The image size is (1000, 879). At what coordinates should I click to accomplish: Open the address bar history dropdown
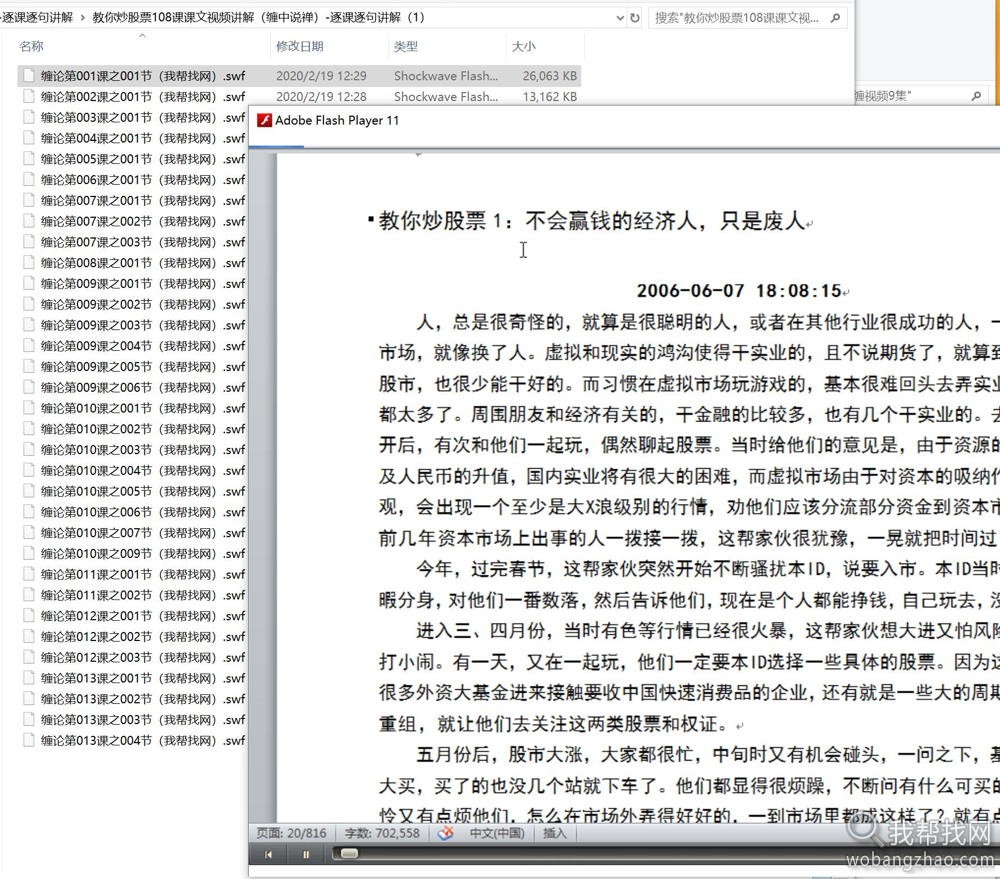pyautogui.click(x=620, y=17)
